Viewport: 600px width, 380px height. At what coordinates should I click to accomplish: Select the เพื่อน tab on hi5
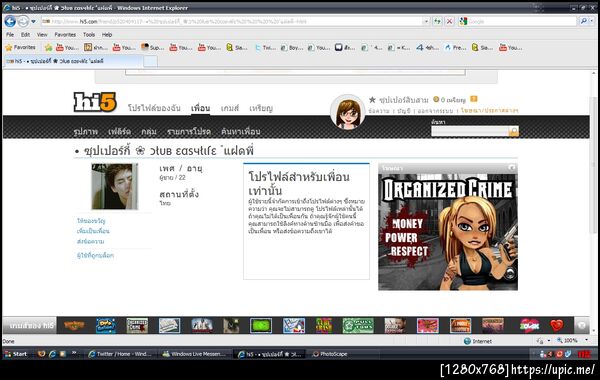[x=201, y=108]
